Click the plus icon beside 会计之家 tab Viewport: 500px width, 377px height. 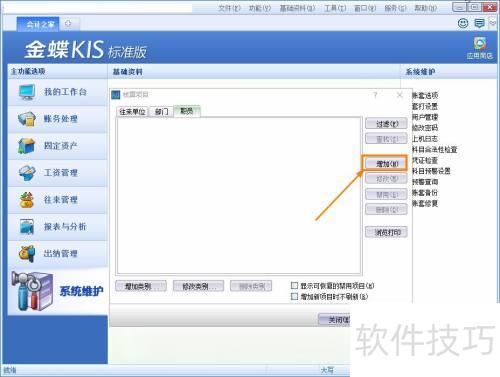click(68, 23)
